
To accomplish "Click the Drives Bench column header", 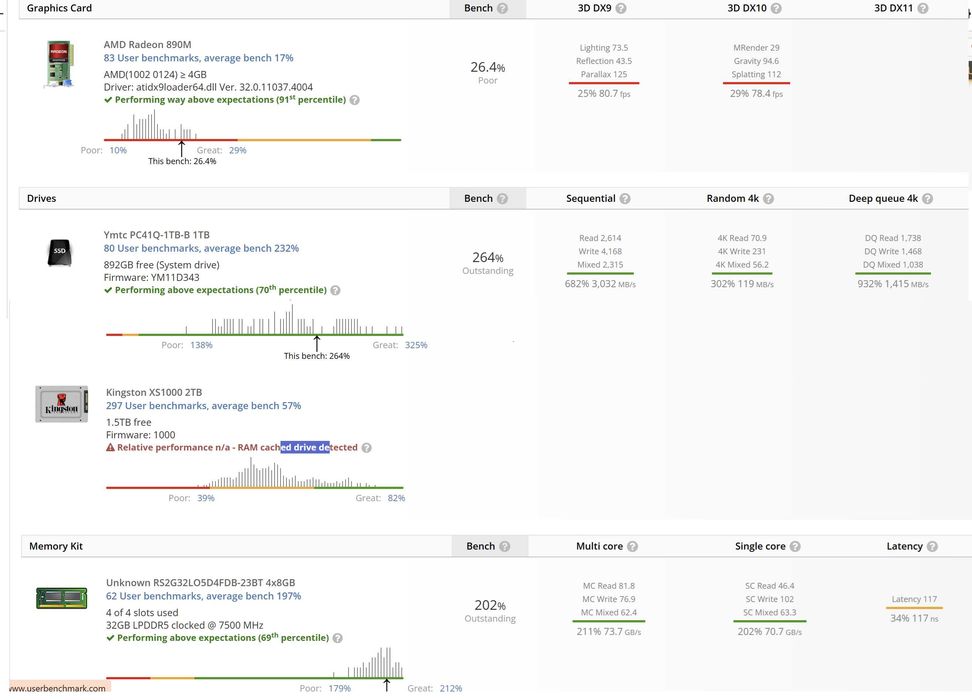I will coord(486,199).
